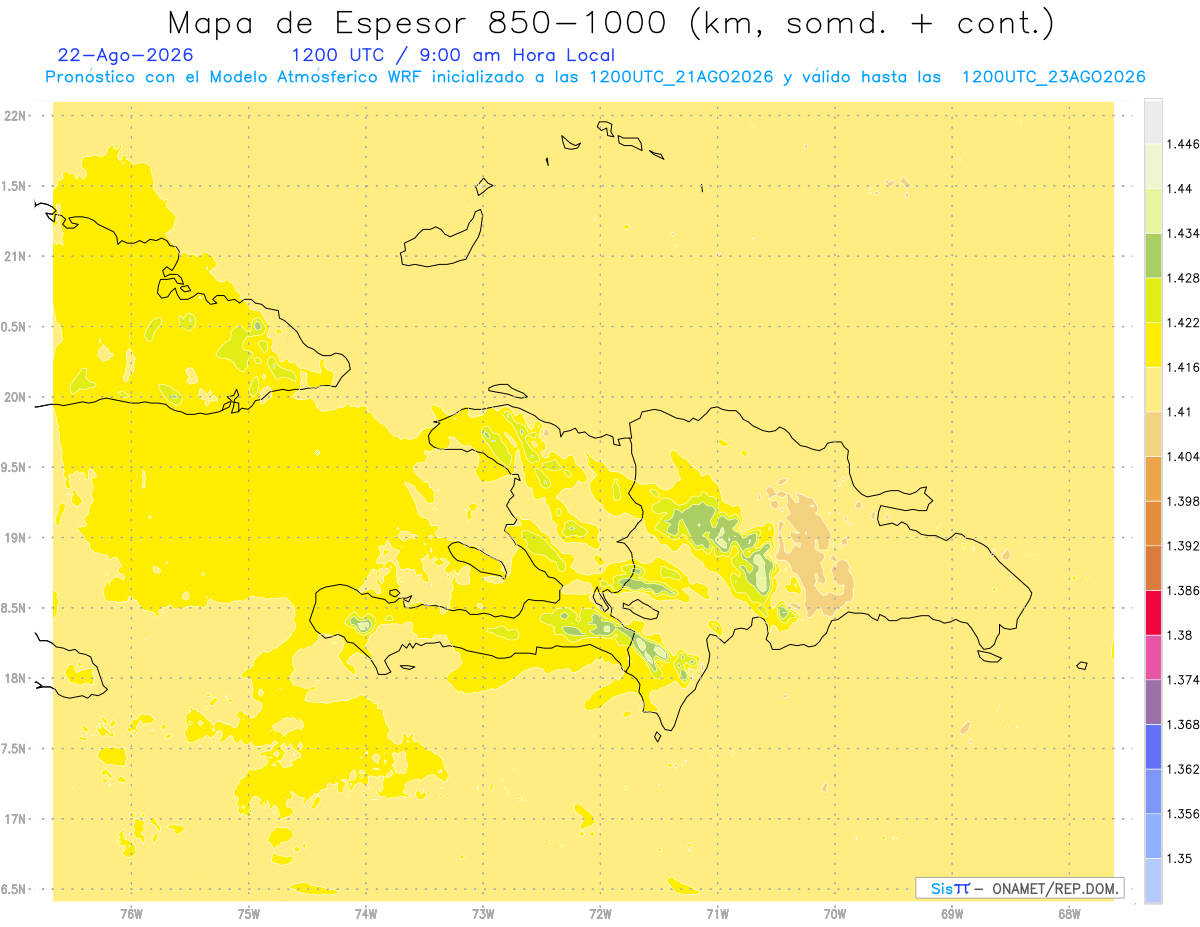
Task: Select the red colorbar segment between 1.38 and 1.386
Action: click(x=1153, y=613)
